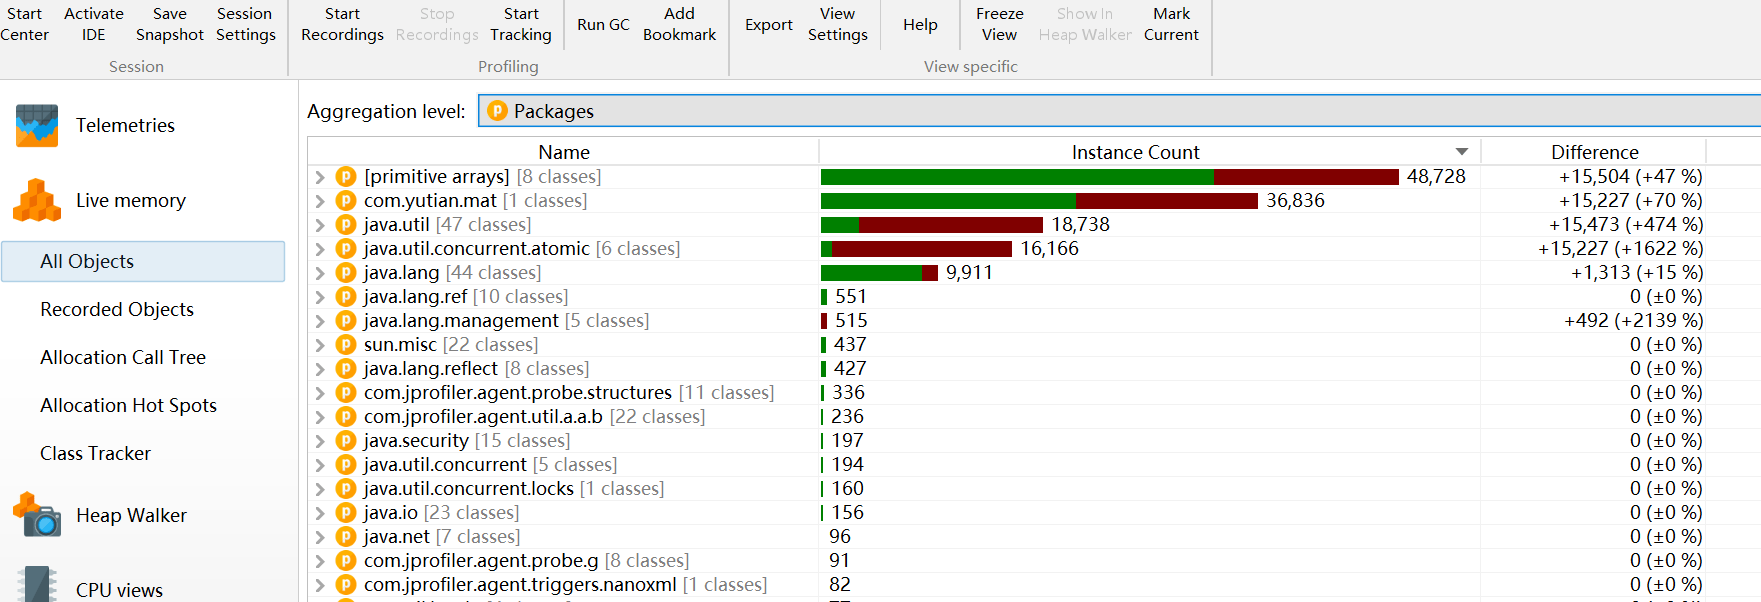This screenshot has height=602, width=1761.
Task: Sort by Instance Count column header
Action: 1135,152
